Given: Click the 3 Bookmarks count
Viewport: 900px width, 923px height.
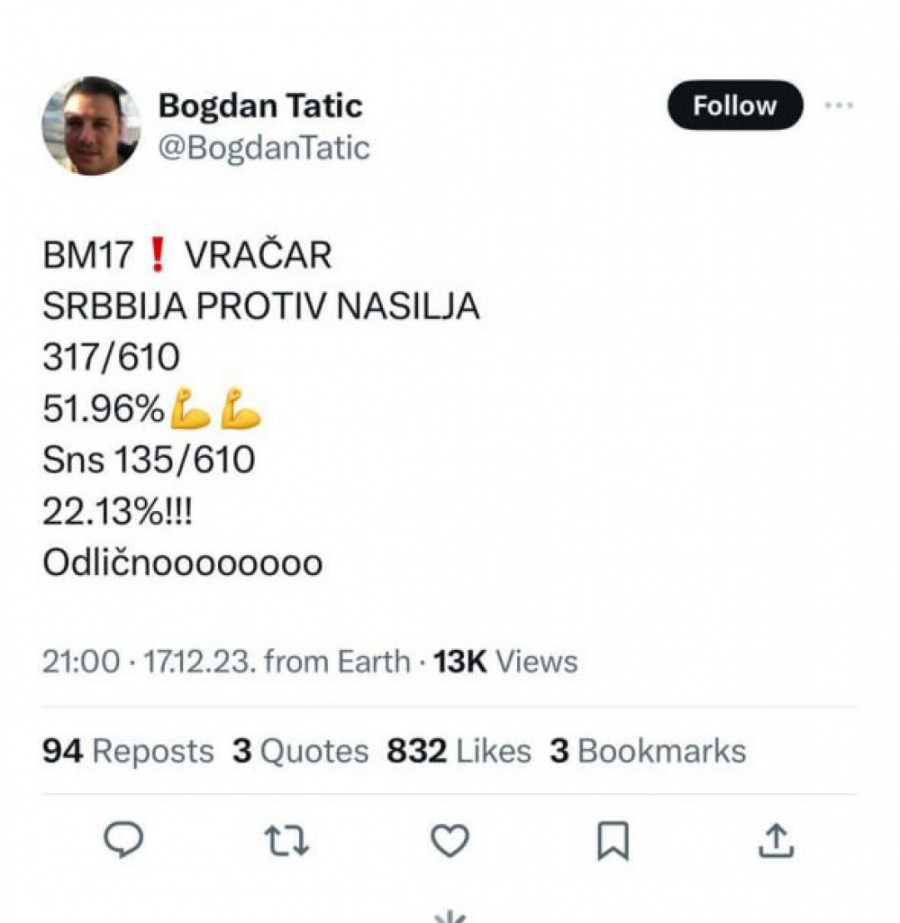Looking at the screenshot, I should [648, 751].
